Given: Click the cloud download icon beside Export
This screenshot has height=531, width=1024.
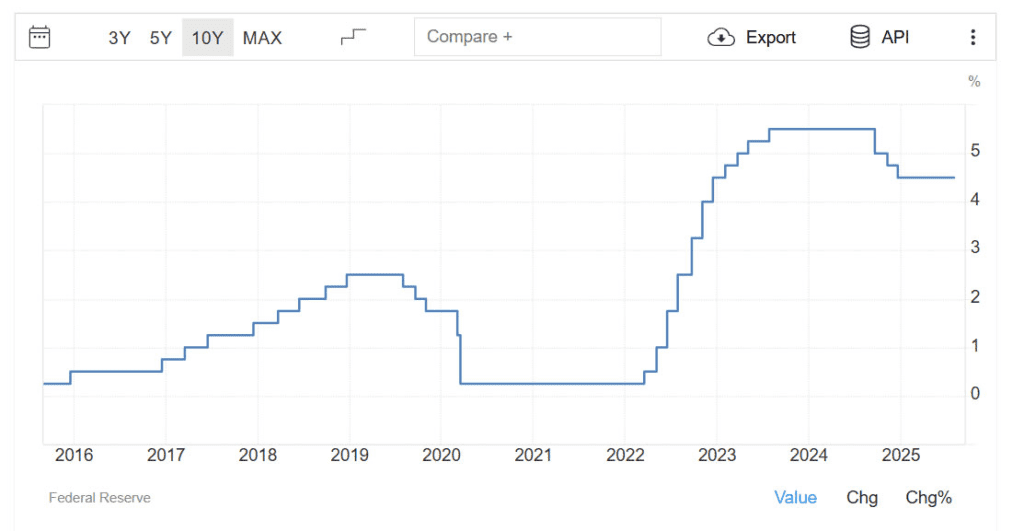Looking at the screenshot, I should pyautogui.click(x=721, y=38).
